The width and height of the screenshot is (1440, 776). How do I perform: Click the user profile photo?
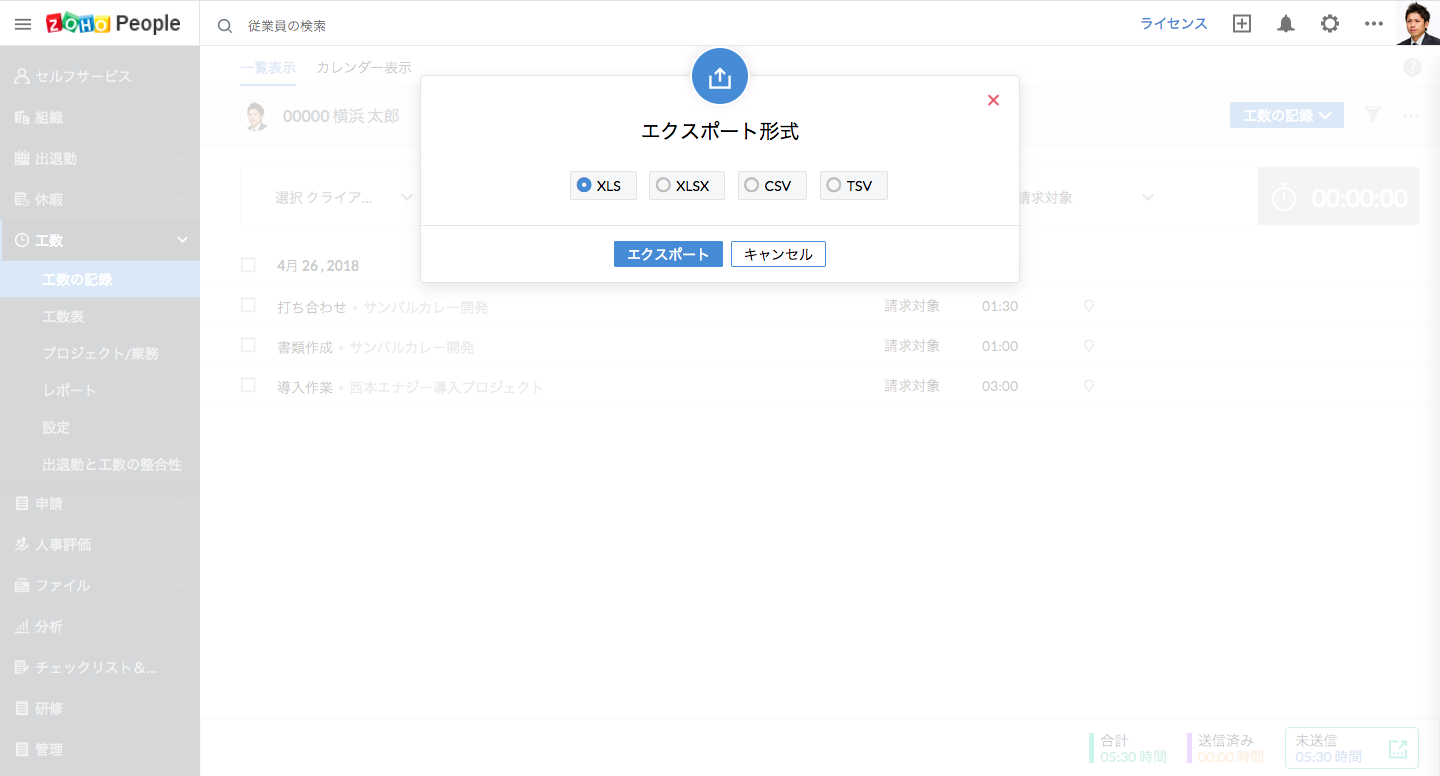click(1418, 23)
